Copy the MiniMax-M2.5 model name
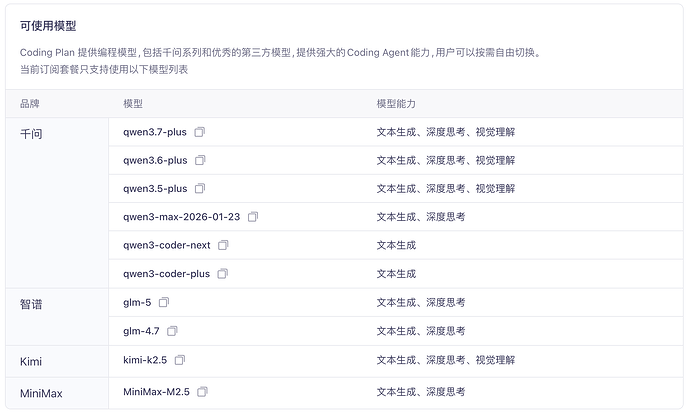The width and height of the screenshot is (690, 415). point(202,392)
